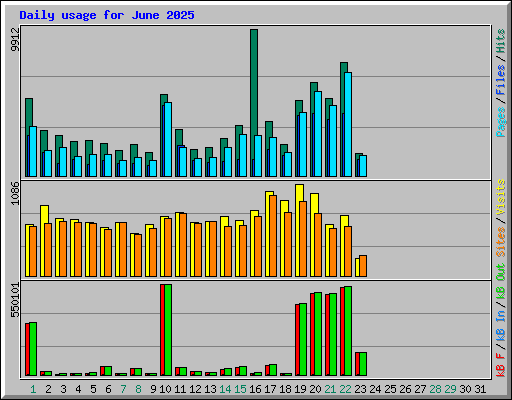The image size is (512, 400).
Task: Click the red kB F bar for day 19
Action: [297, 340]
